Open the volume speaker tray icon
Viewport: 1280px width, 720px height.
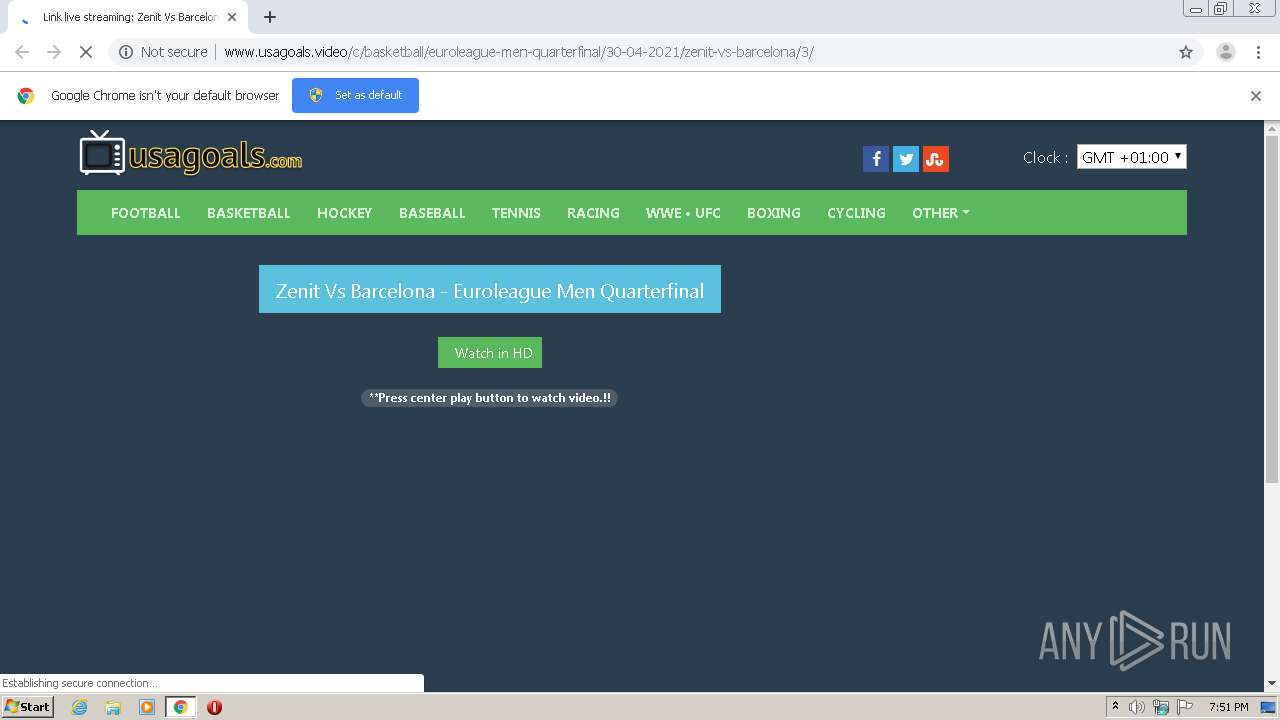[x=1137, y=707]
